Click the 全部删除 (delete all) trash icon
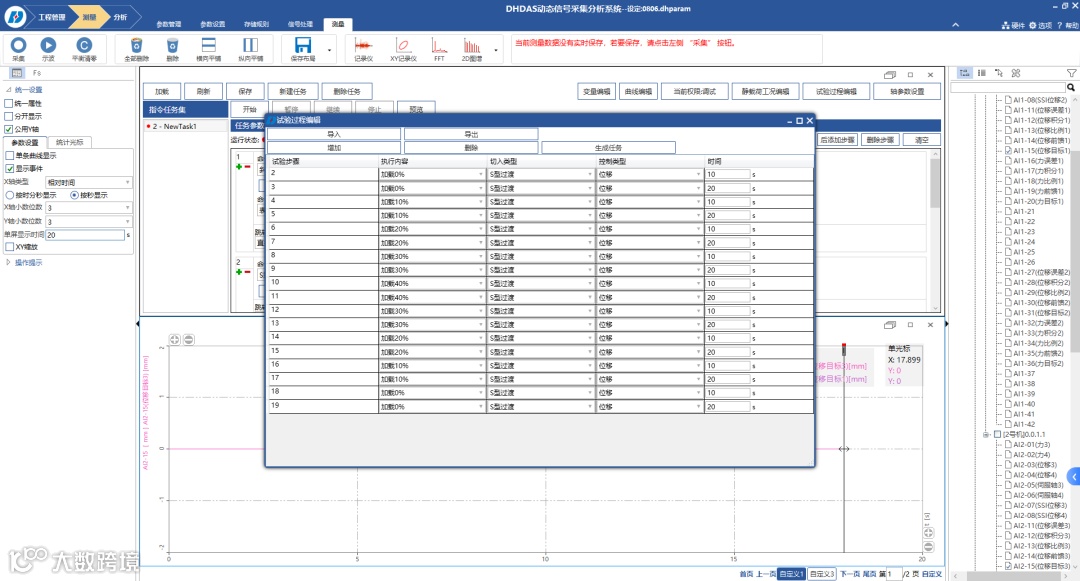Screen dimensions: 1080x581 [136, 45]
